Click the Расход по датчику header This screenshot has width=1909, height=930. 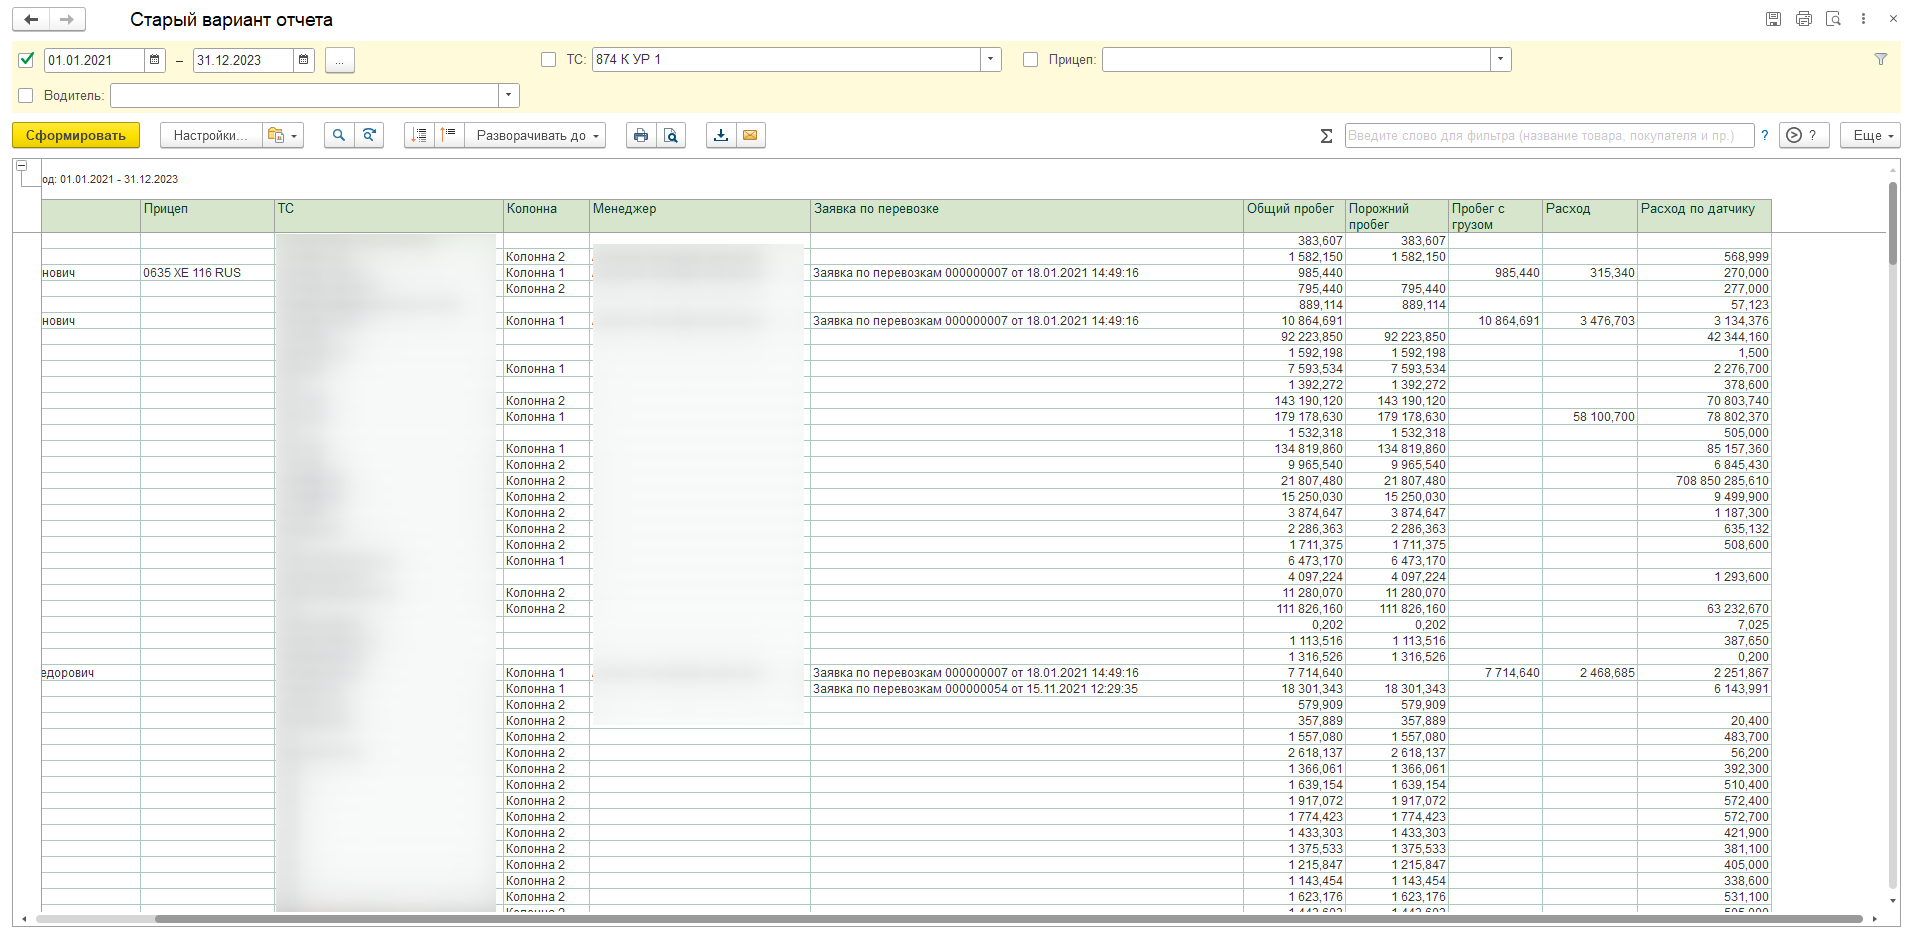click(1704, 216)
